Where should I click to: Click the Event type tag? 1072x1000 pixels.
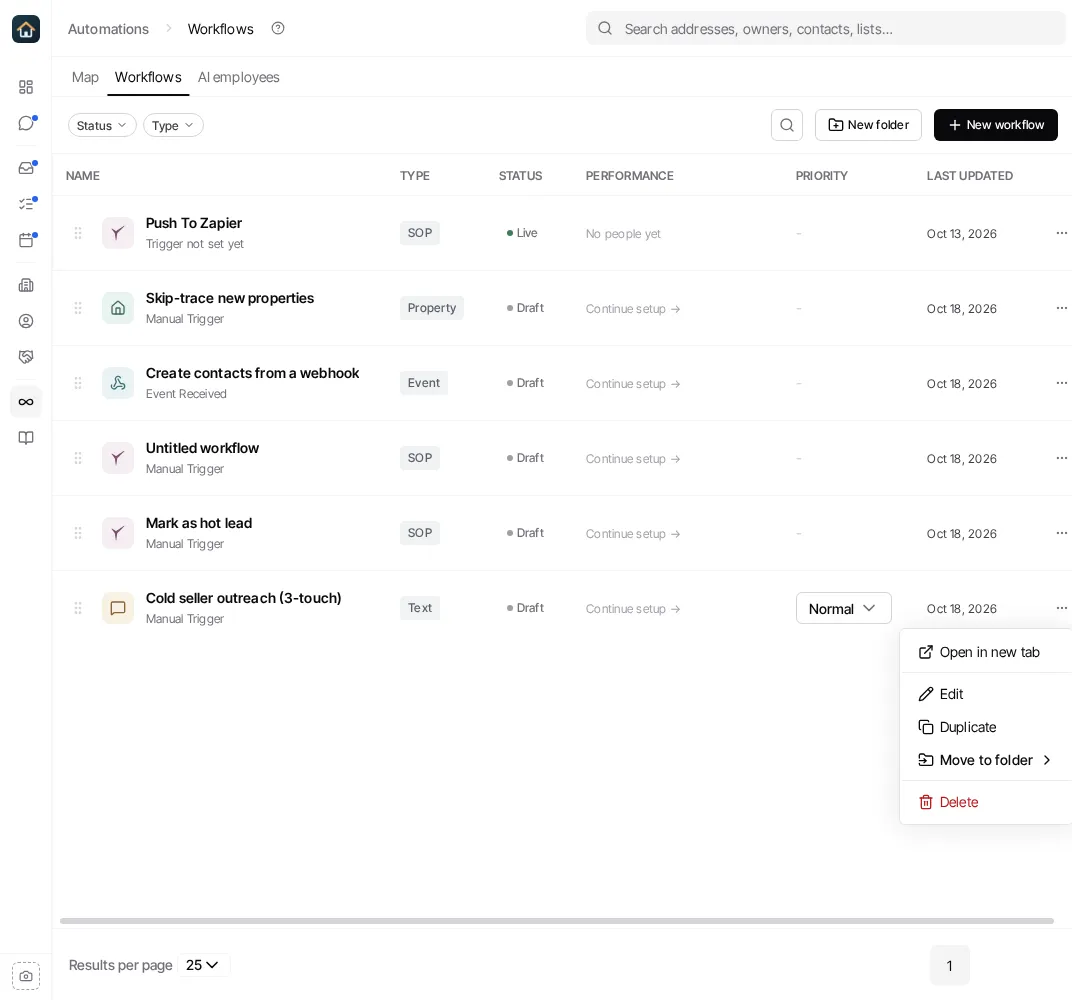pyautogui.click(x=423, y=383)
